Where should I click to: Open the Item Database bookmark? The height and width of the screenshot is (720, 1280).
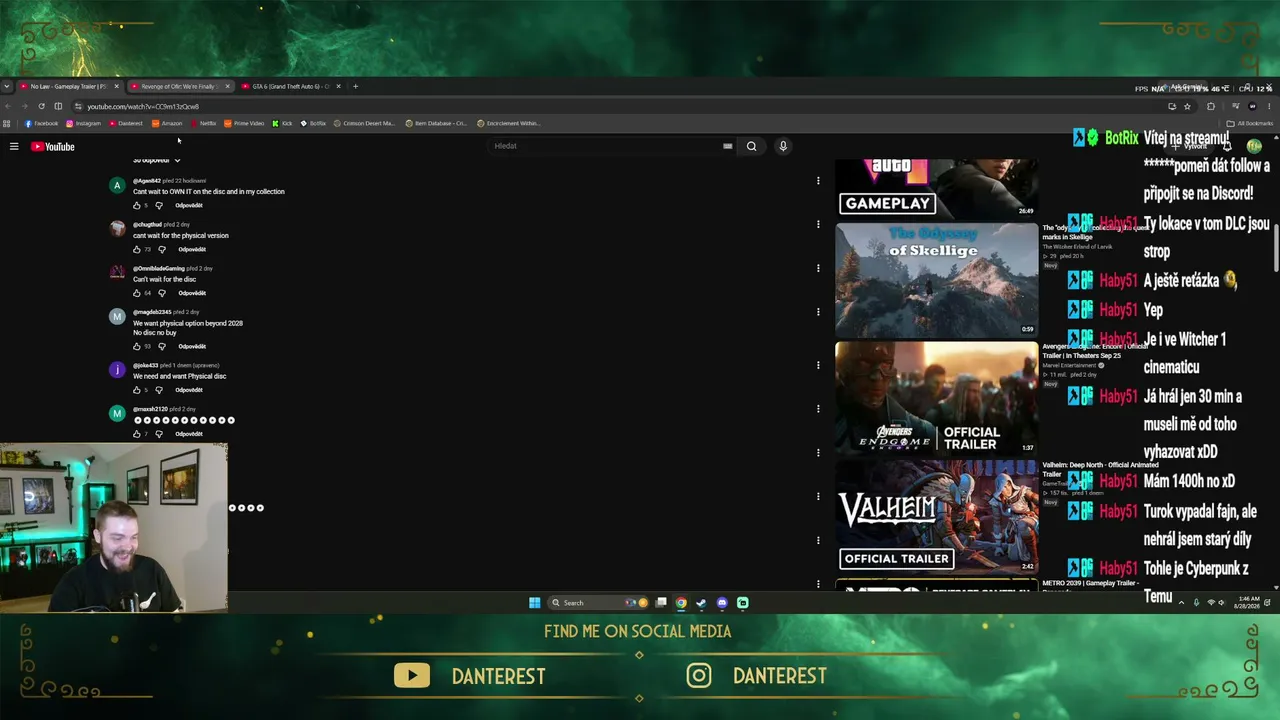tap(436, 124)
